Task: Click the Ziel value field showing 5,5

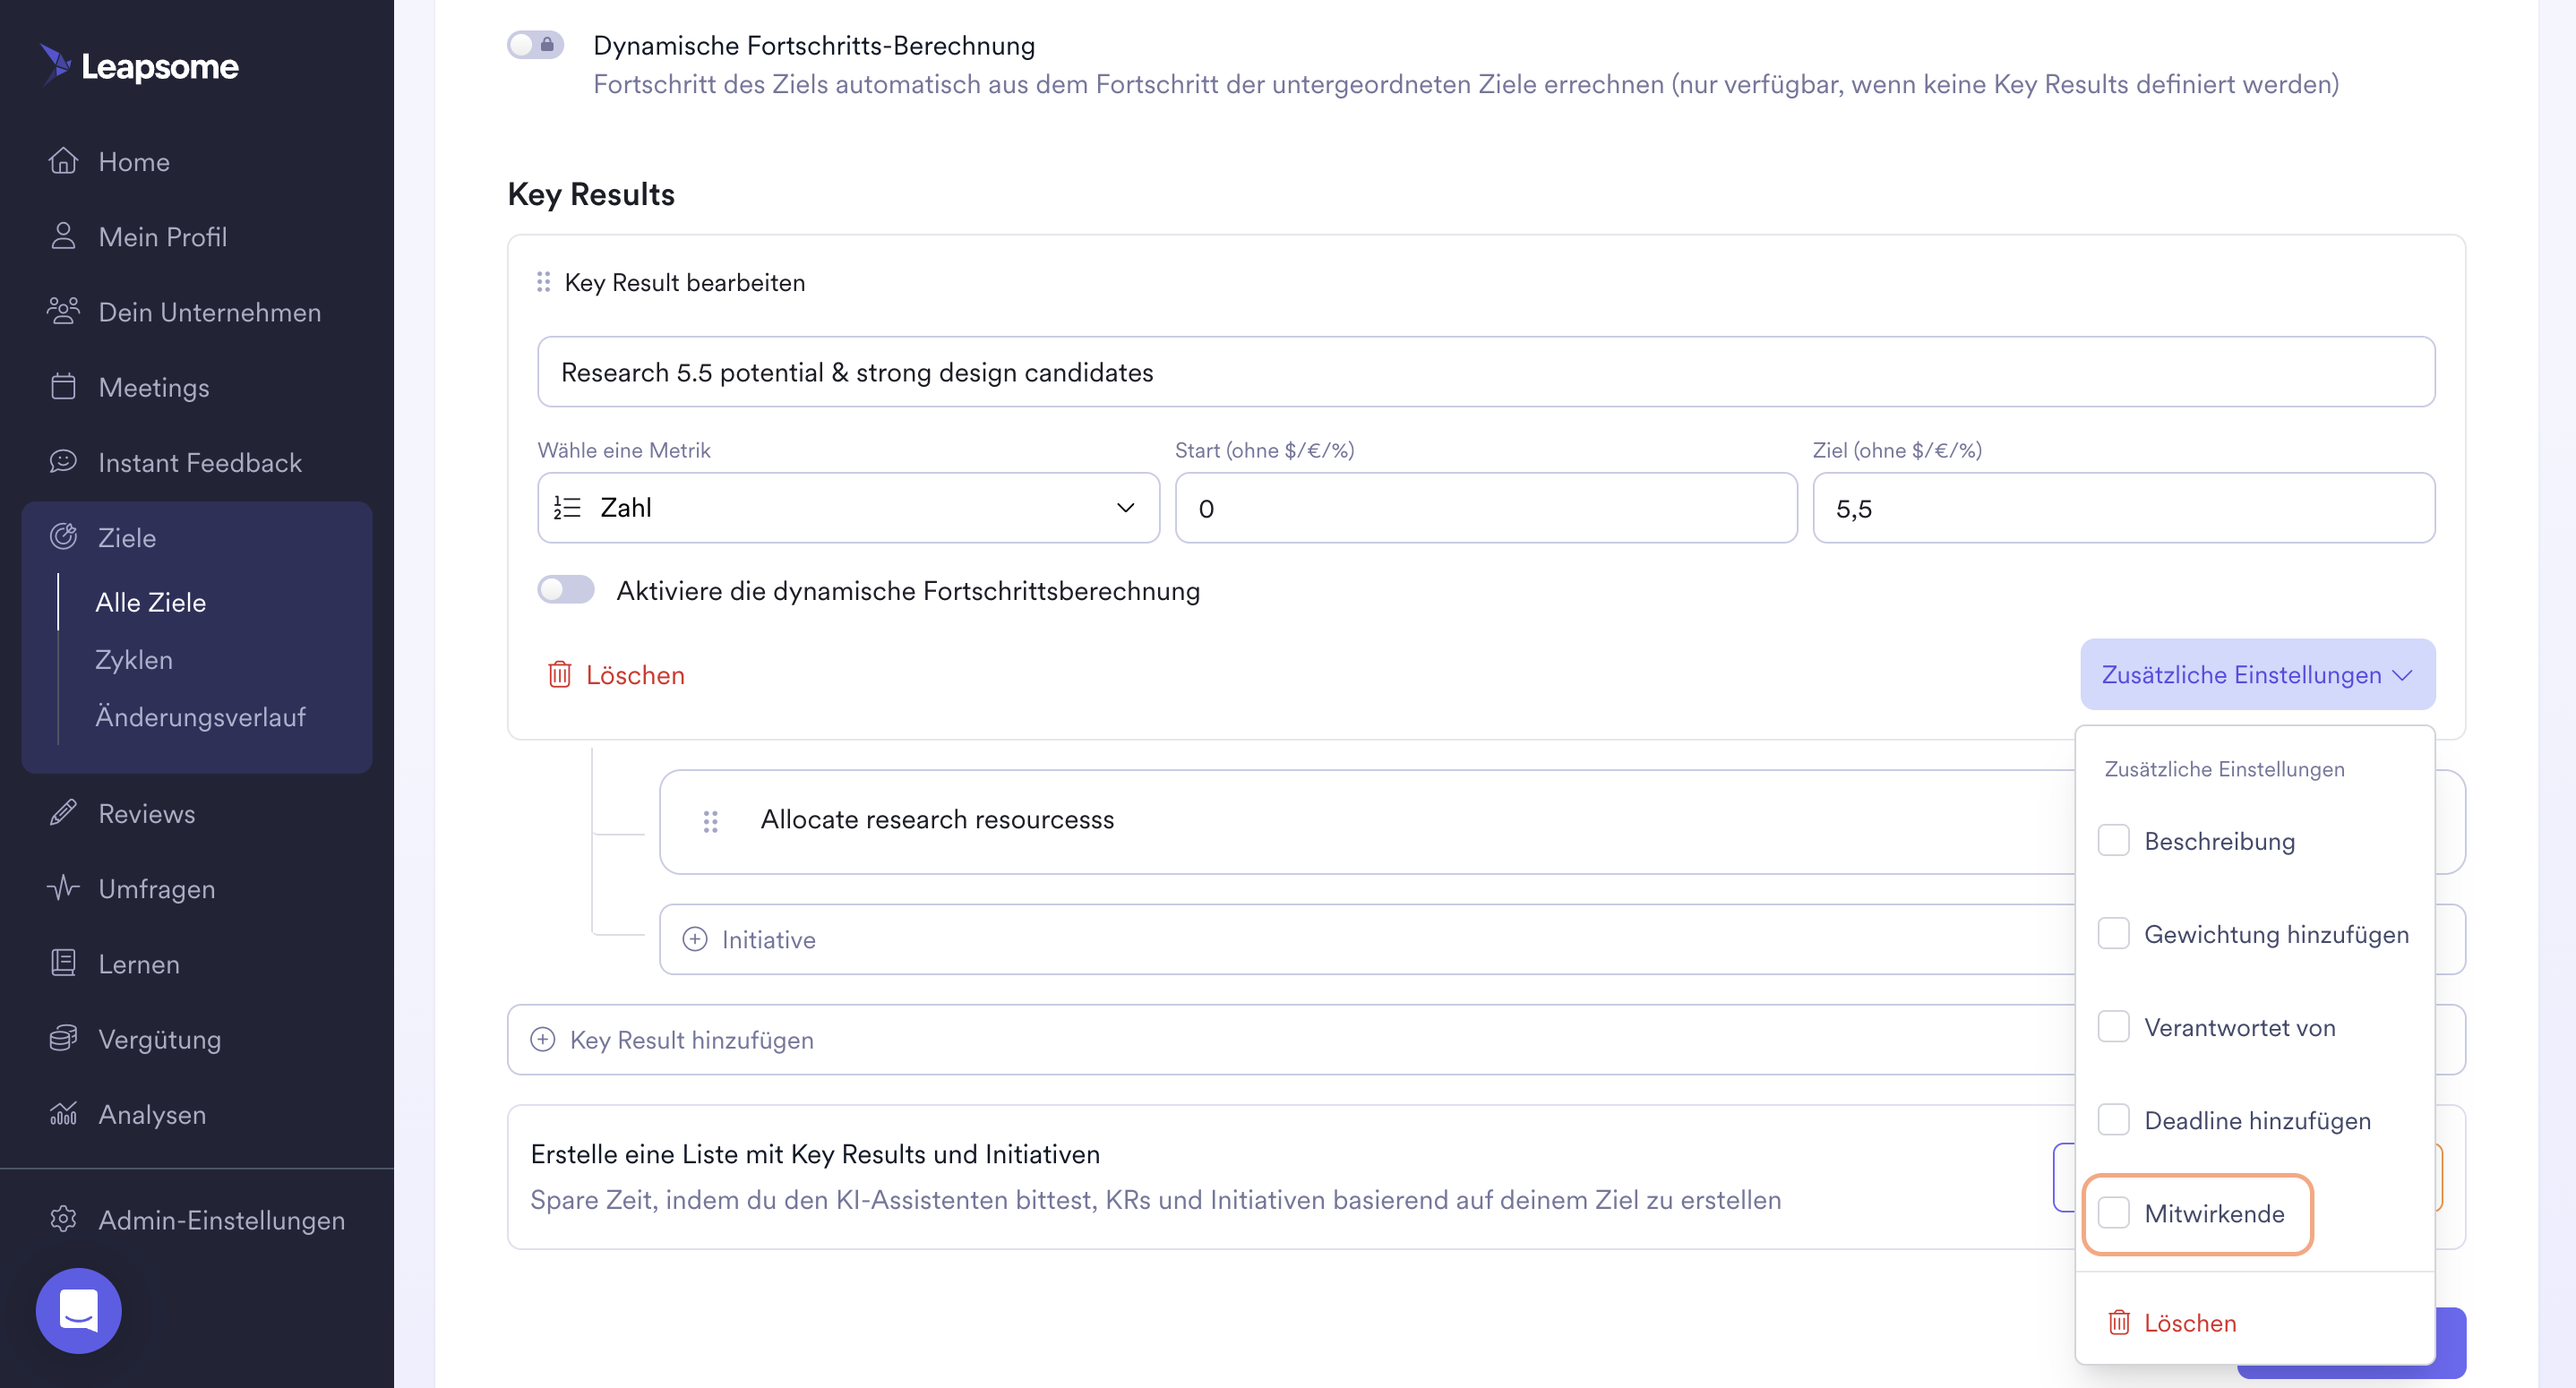Action: [2123, 507]
